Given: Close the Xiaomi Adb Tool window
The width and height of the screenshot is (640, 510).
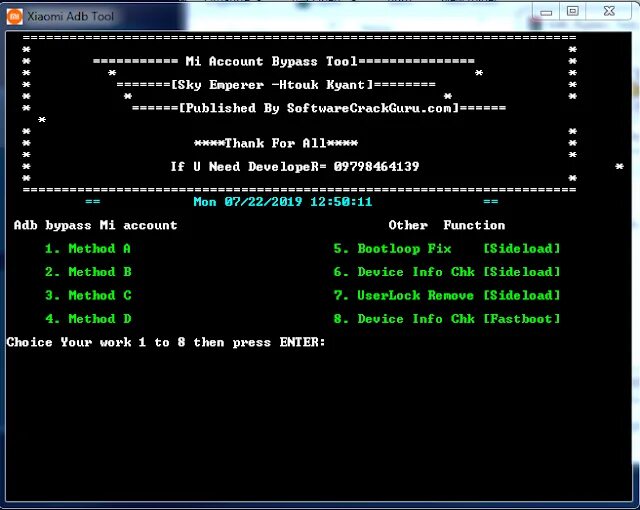Looking at the screenshot, I should point(609,11).
